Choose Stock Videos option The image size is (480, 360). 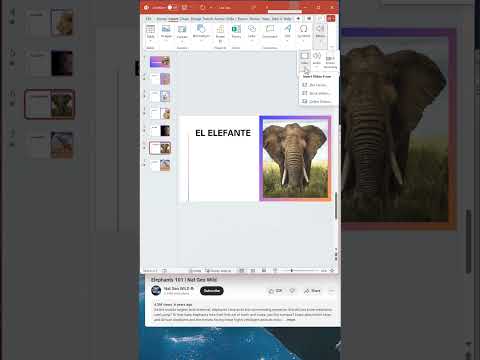tap(316, 93)
